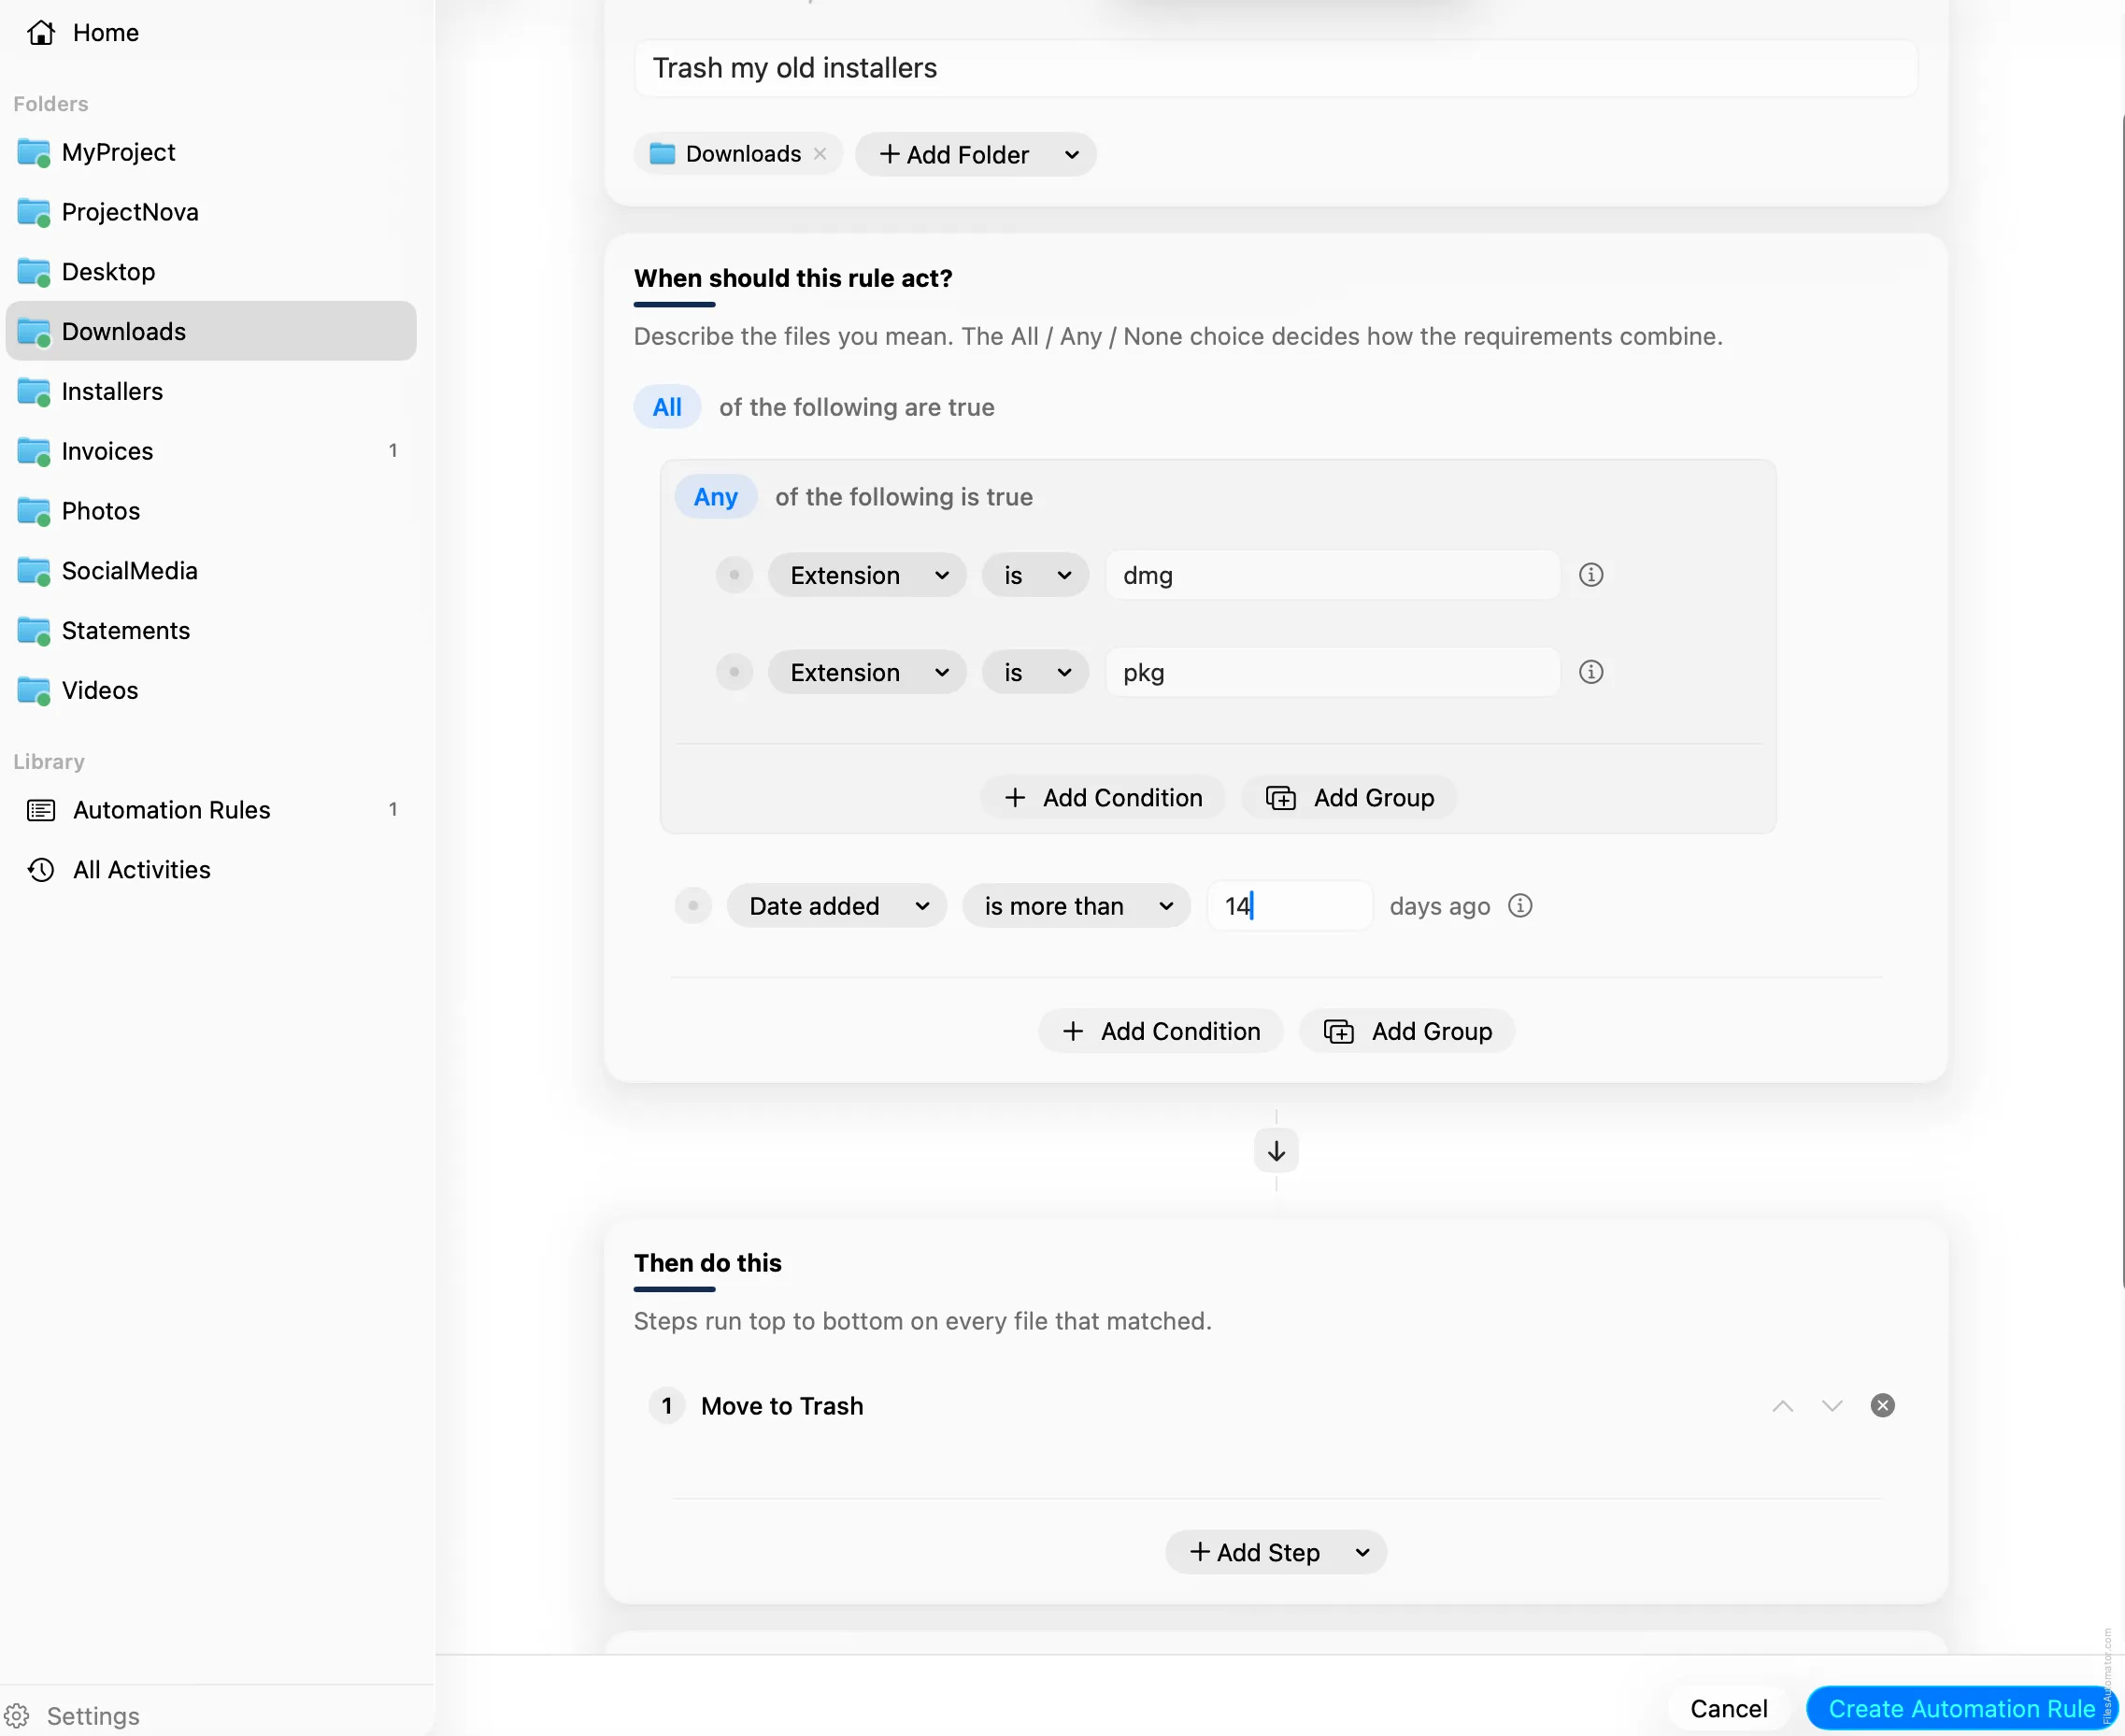Click drag handle of Date added row
Viewport: 2125px width, 1736px height.
pyautogui.click(x=693, y=906)
